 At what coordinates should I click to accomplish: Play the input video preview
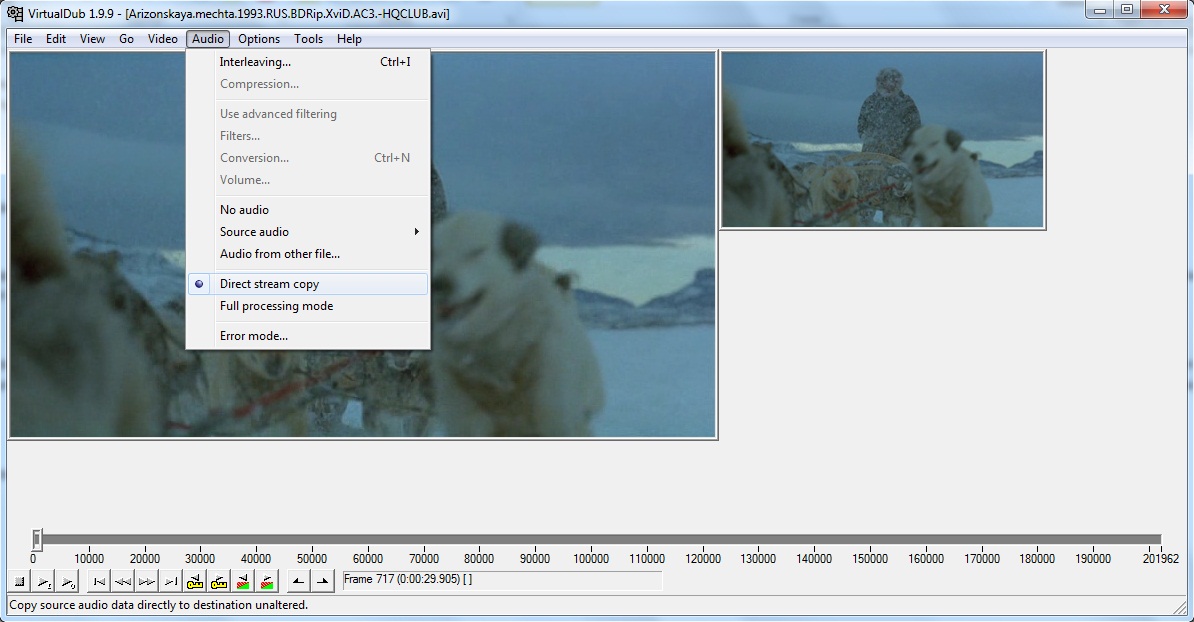pos(45,582)
